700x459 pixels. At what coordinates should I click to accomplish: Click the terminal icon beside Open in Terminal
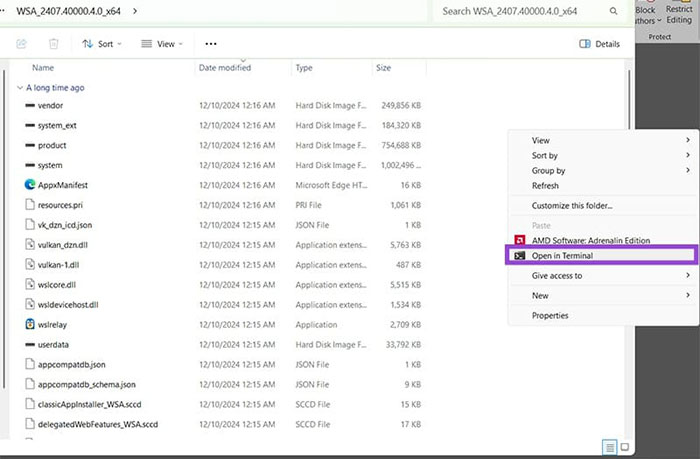(518, 256)
